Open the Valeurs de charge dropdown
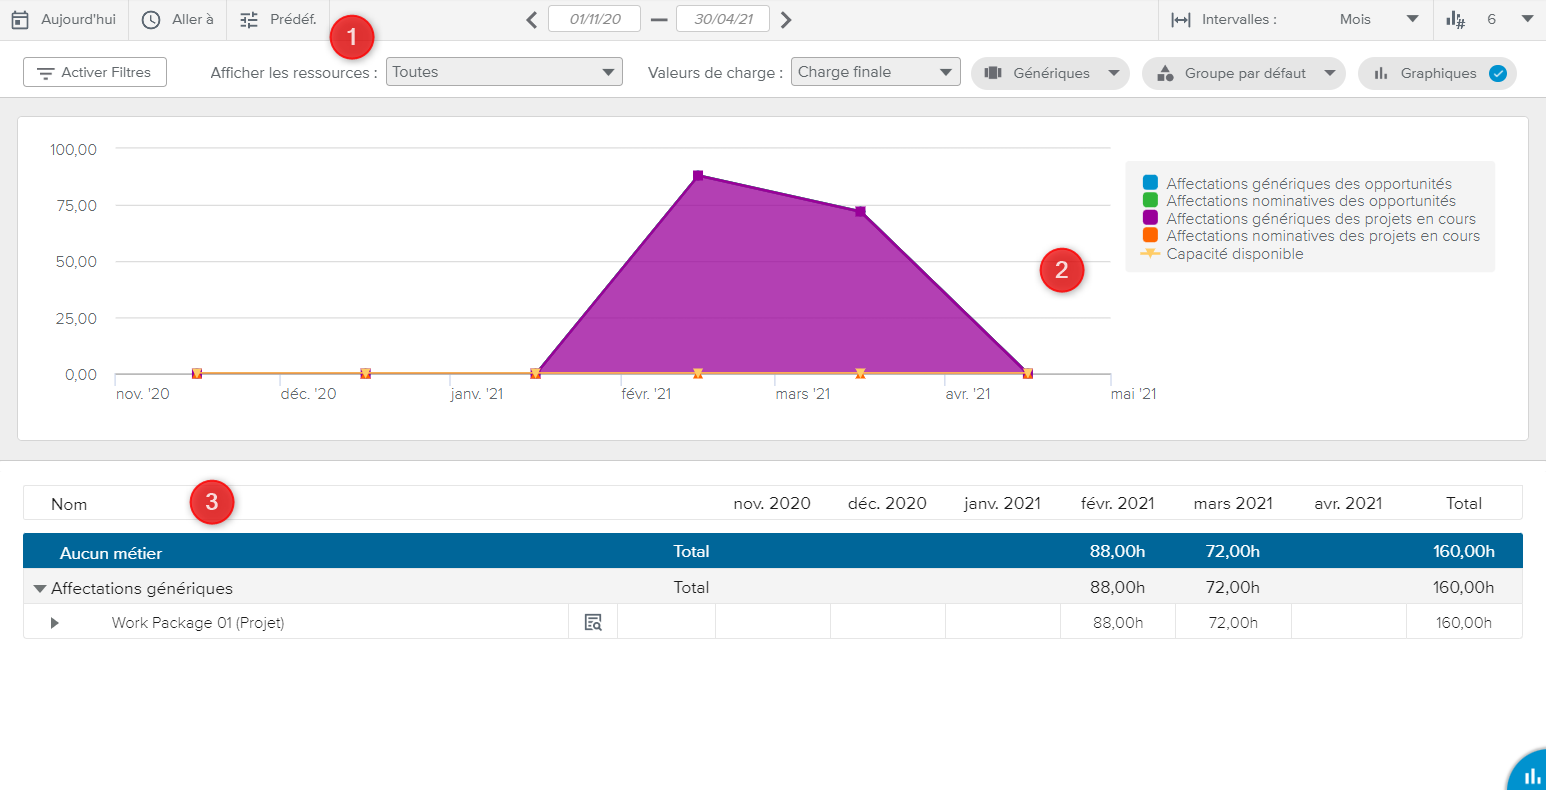 coord(875,72)
